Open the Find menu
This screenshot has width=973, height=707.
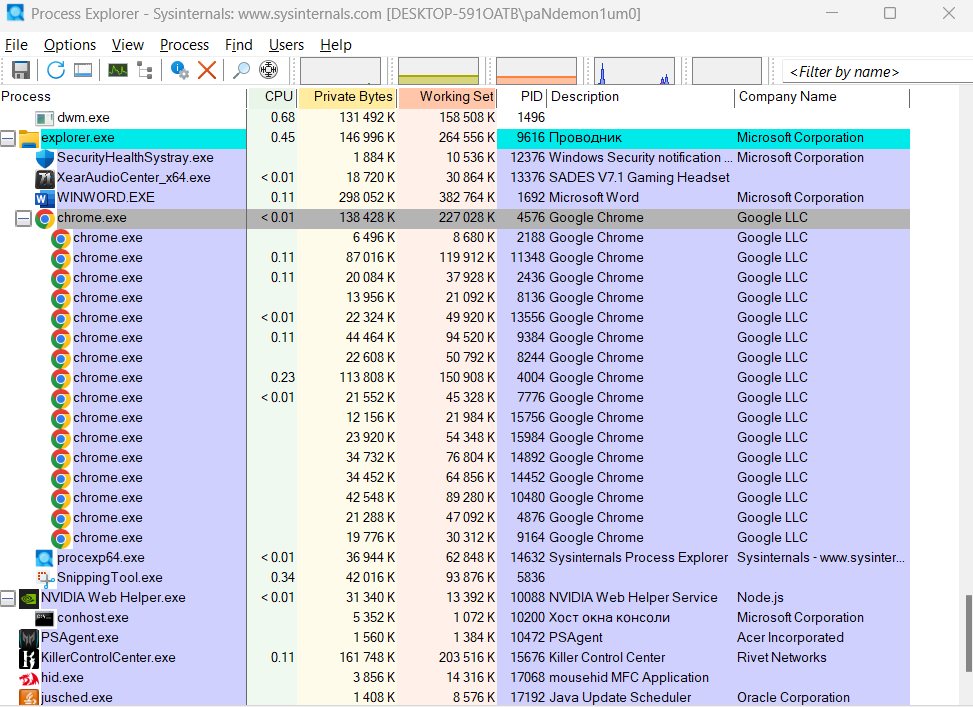point(238,45)
